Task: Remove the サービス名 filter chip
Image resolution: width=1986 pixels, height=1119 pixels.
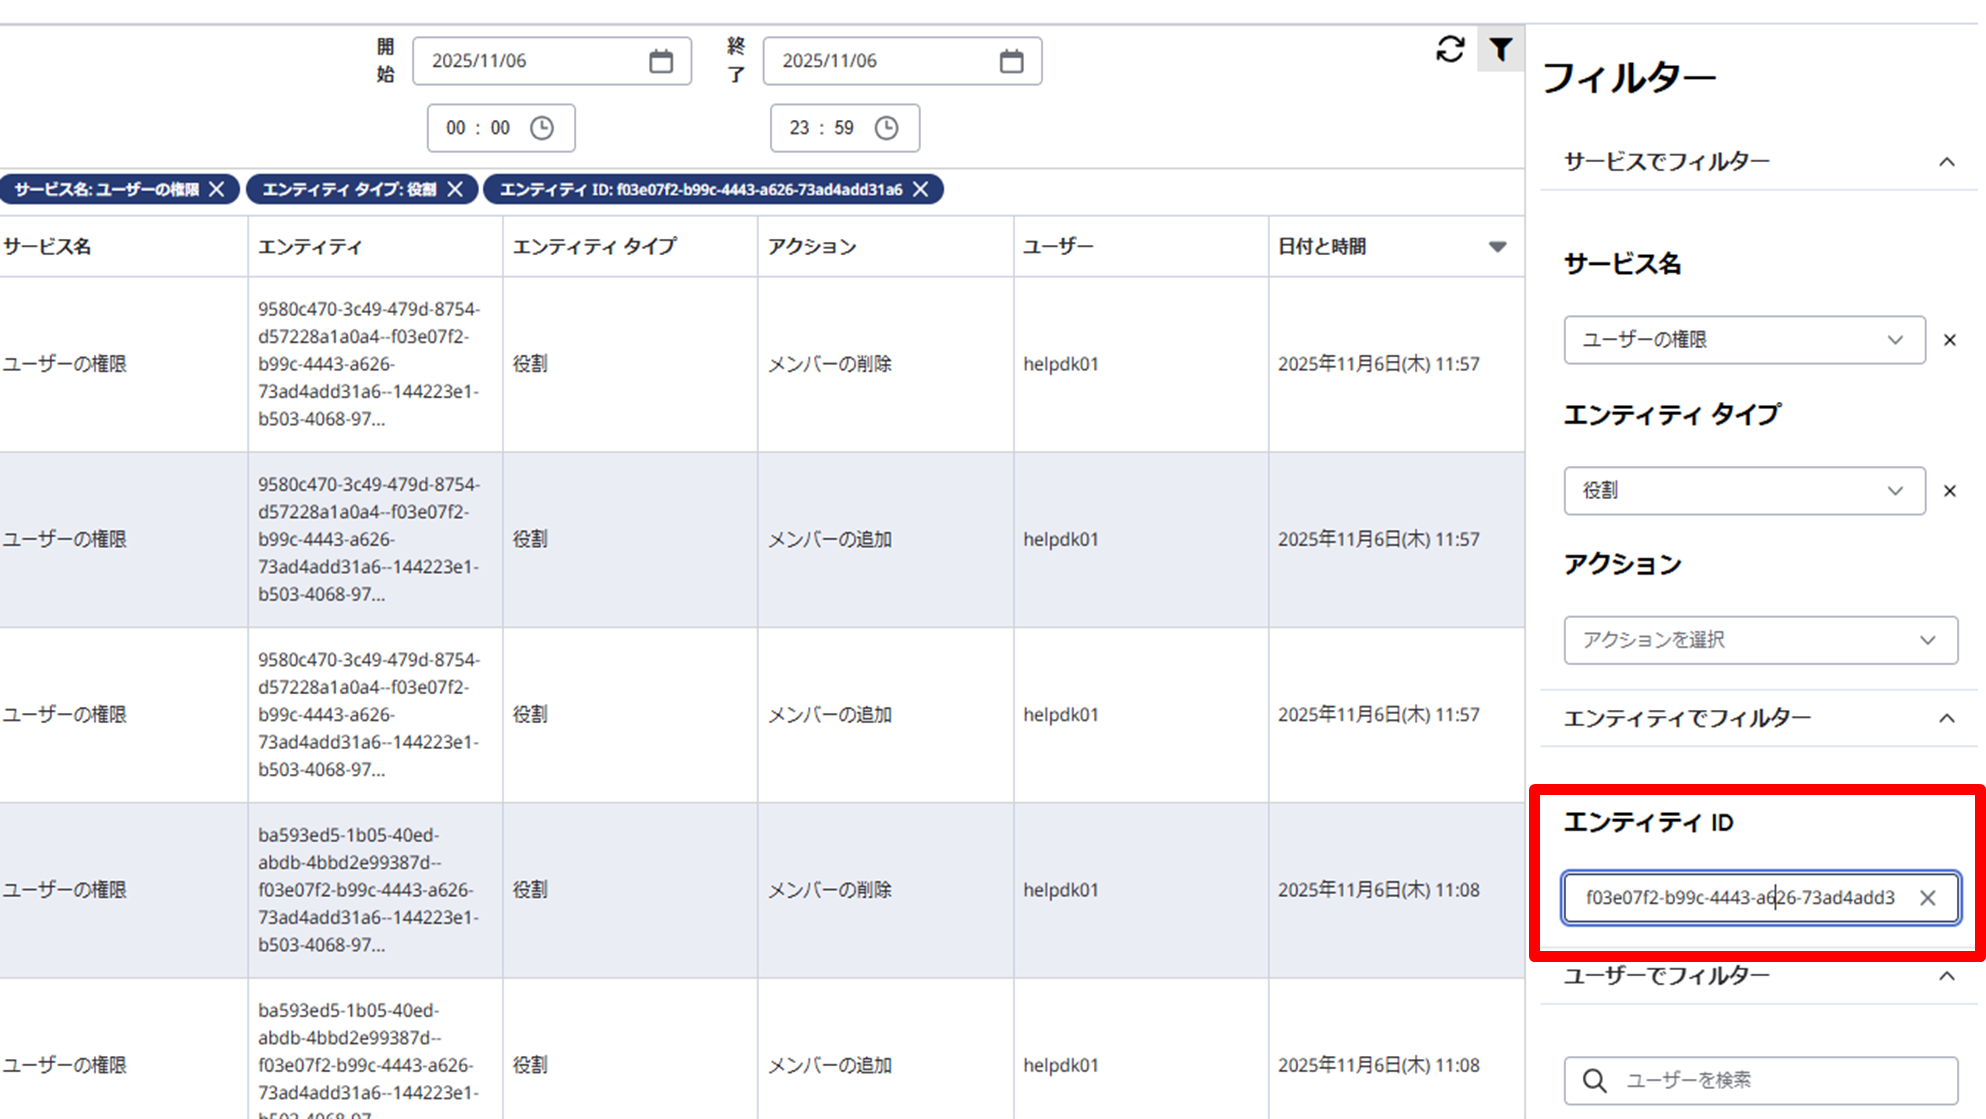Action: click(217, 189)
